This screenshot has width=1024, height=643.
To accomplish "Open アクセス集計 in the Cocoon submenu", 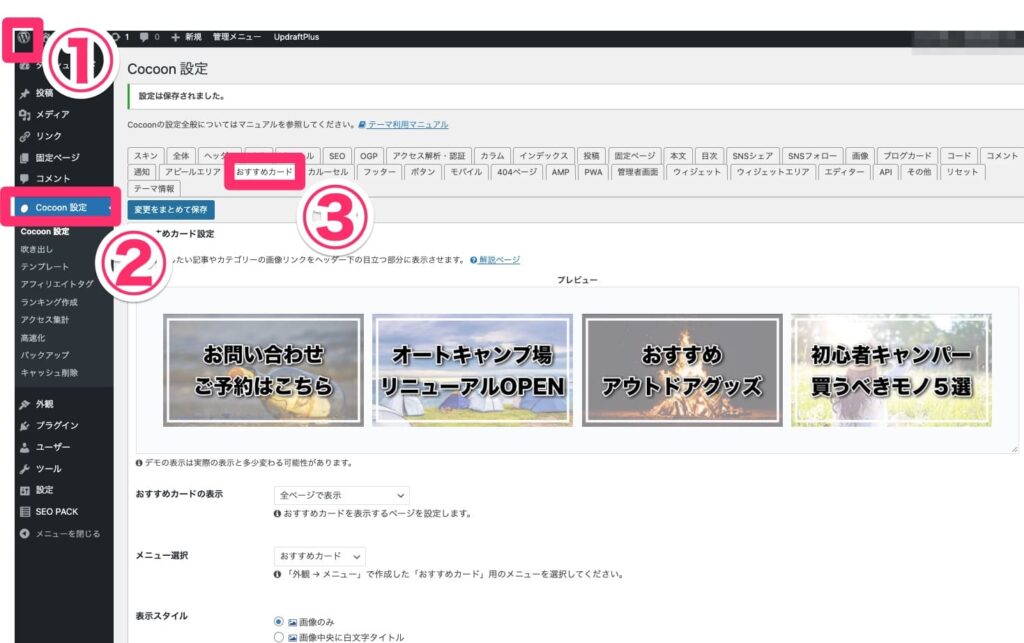I will [44, 320].
